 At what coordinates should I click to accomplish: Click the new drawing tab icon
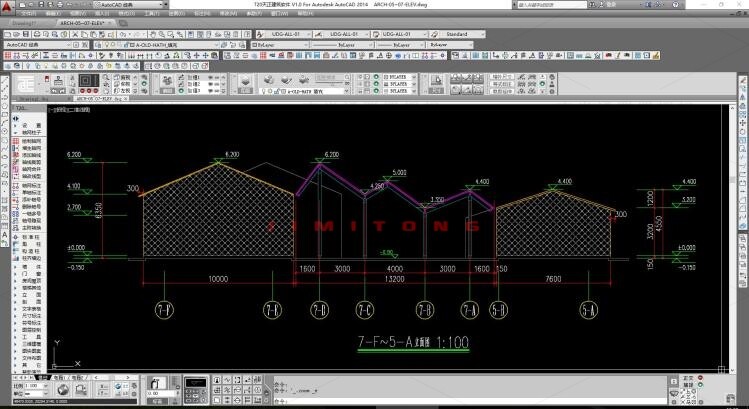[123, 23]
